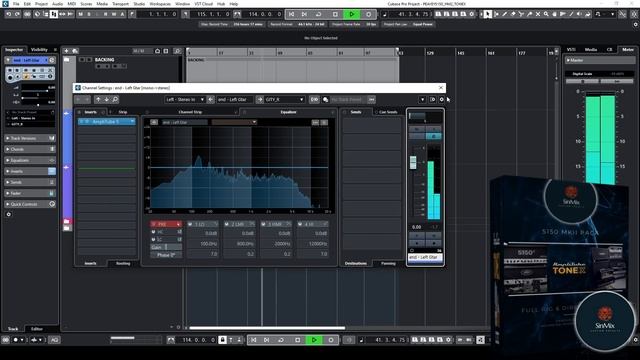Click search icon in Channel Settings toolbar
Viewport: 640px width, 360px height.
[115, 100]
